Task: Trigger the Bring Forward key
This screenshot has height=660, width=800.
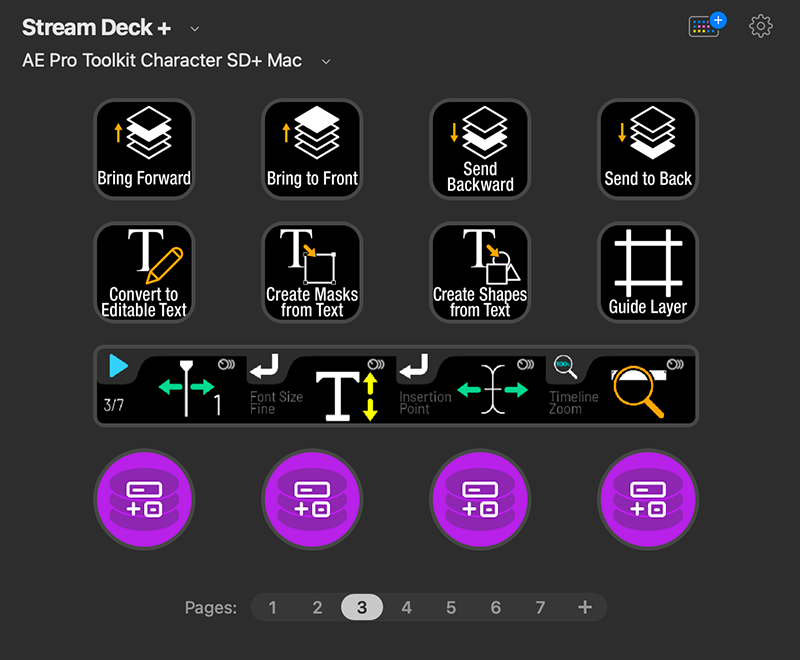Action: point(144,149)
